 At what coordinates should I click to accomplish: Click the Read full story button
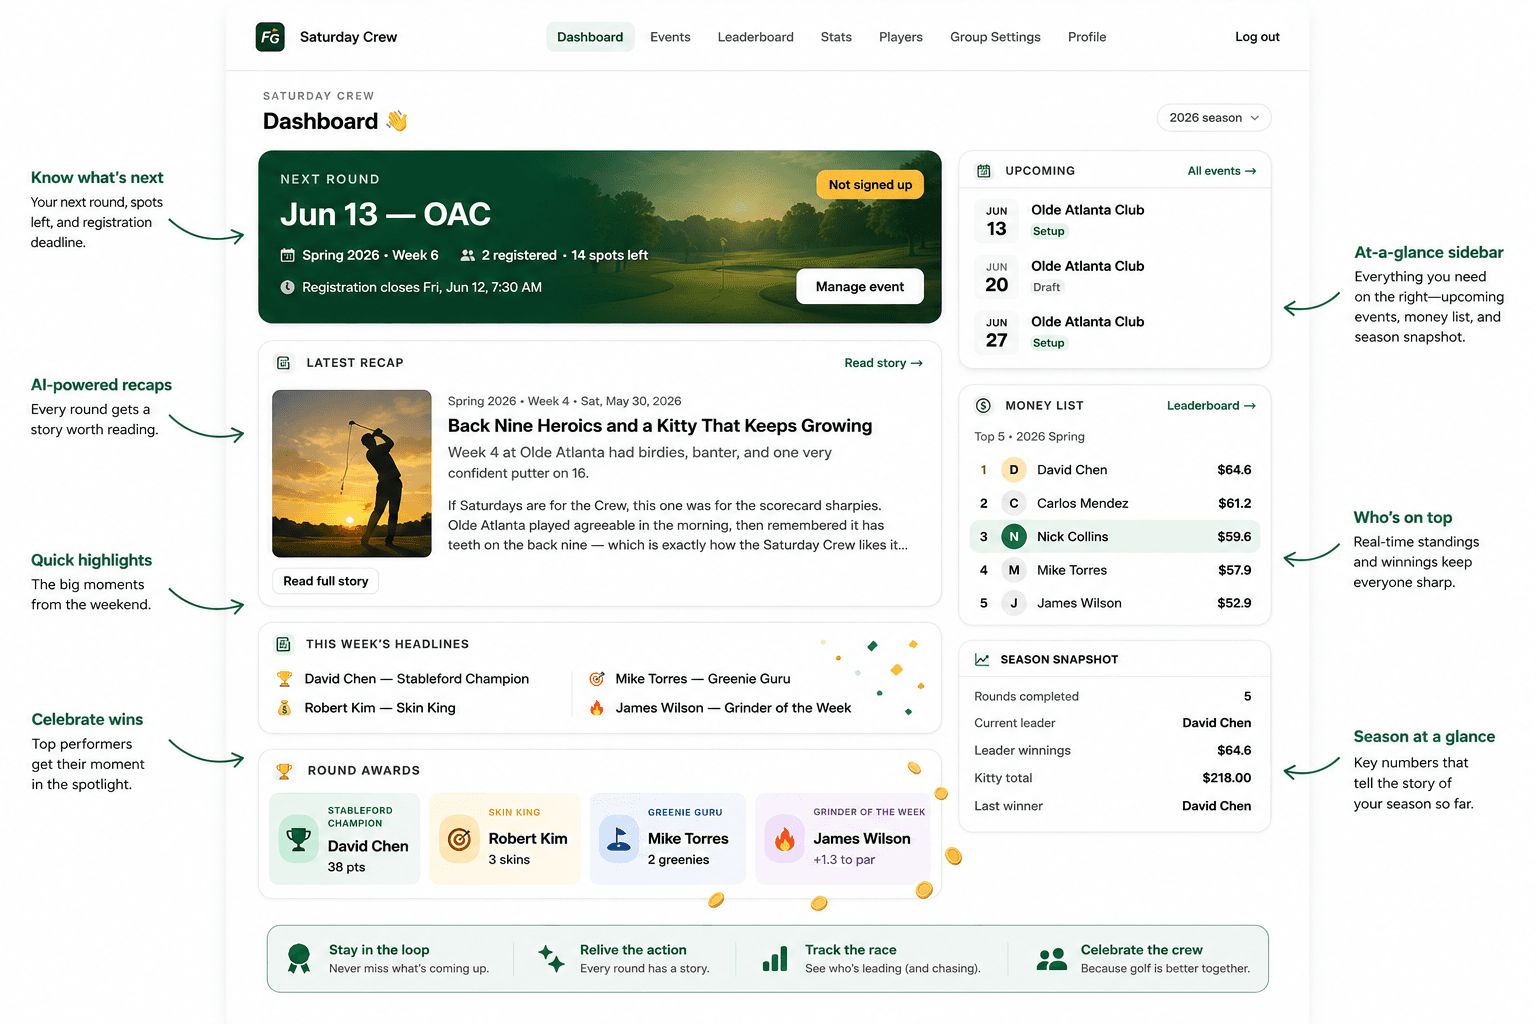click(x=326, y=581)
